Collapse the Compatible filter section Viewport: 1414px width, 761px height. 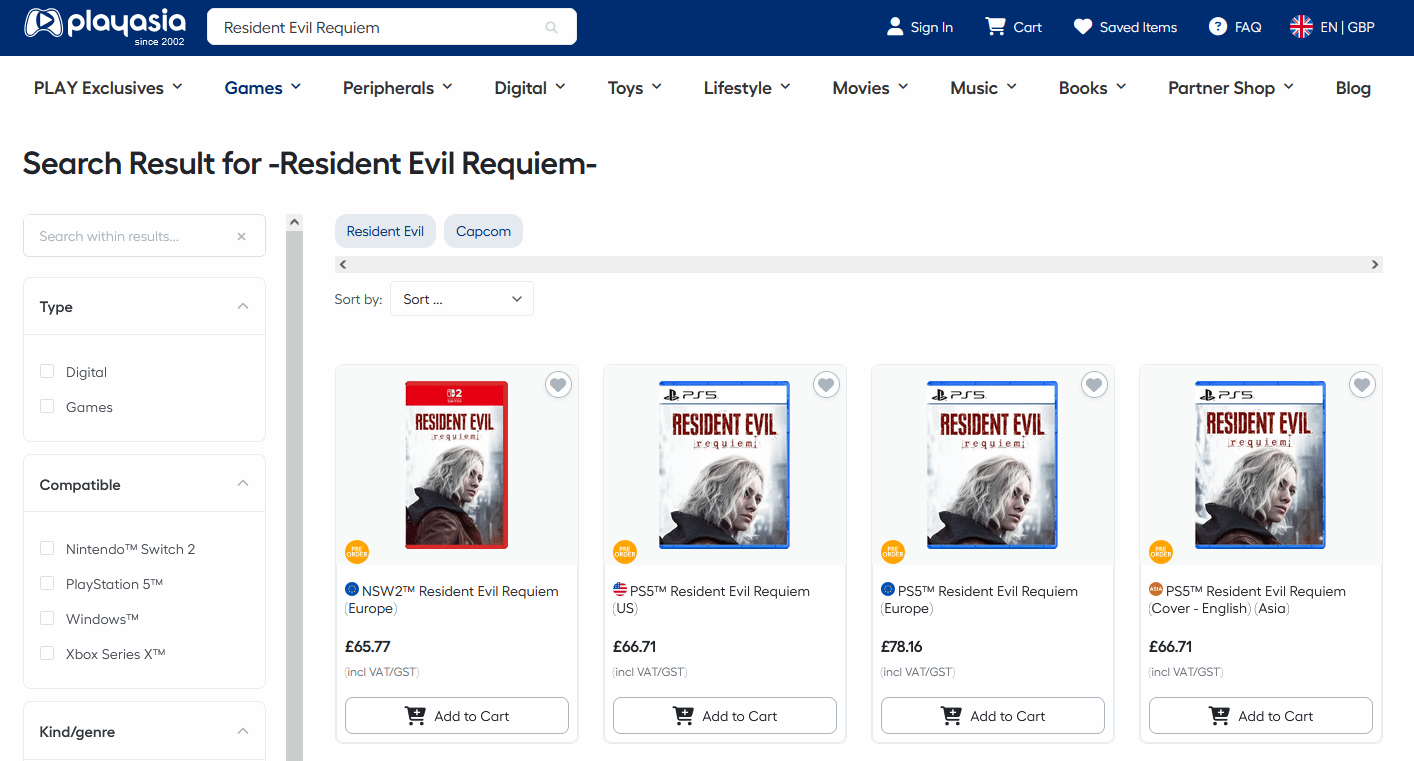point(243,484)
